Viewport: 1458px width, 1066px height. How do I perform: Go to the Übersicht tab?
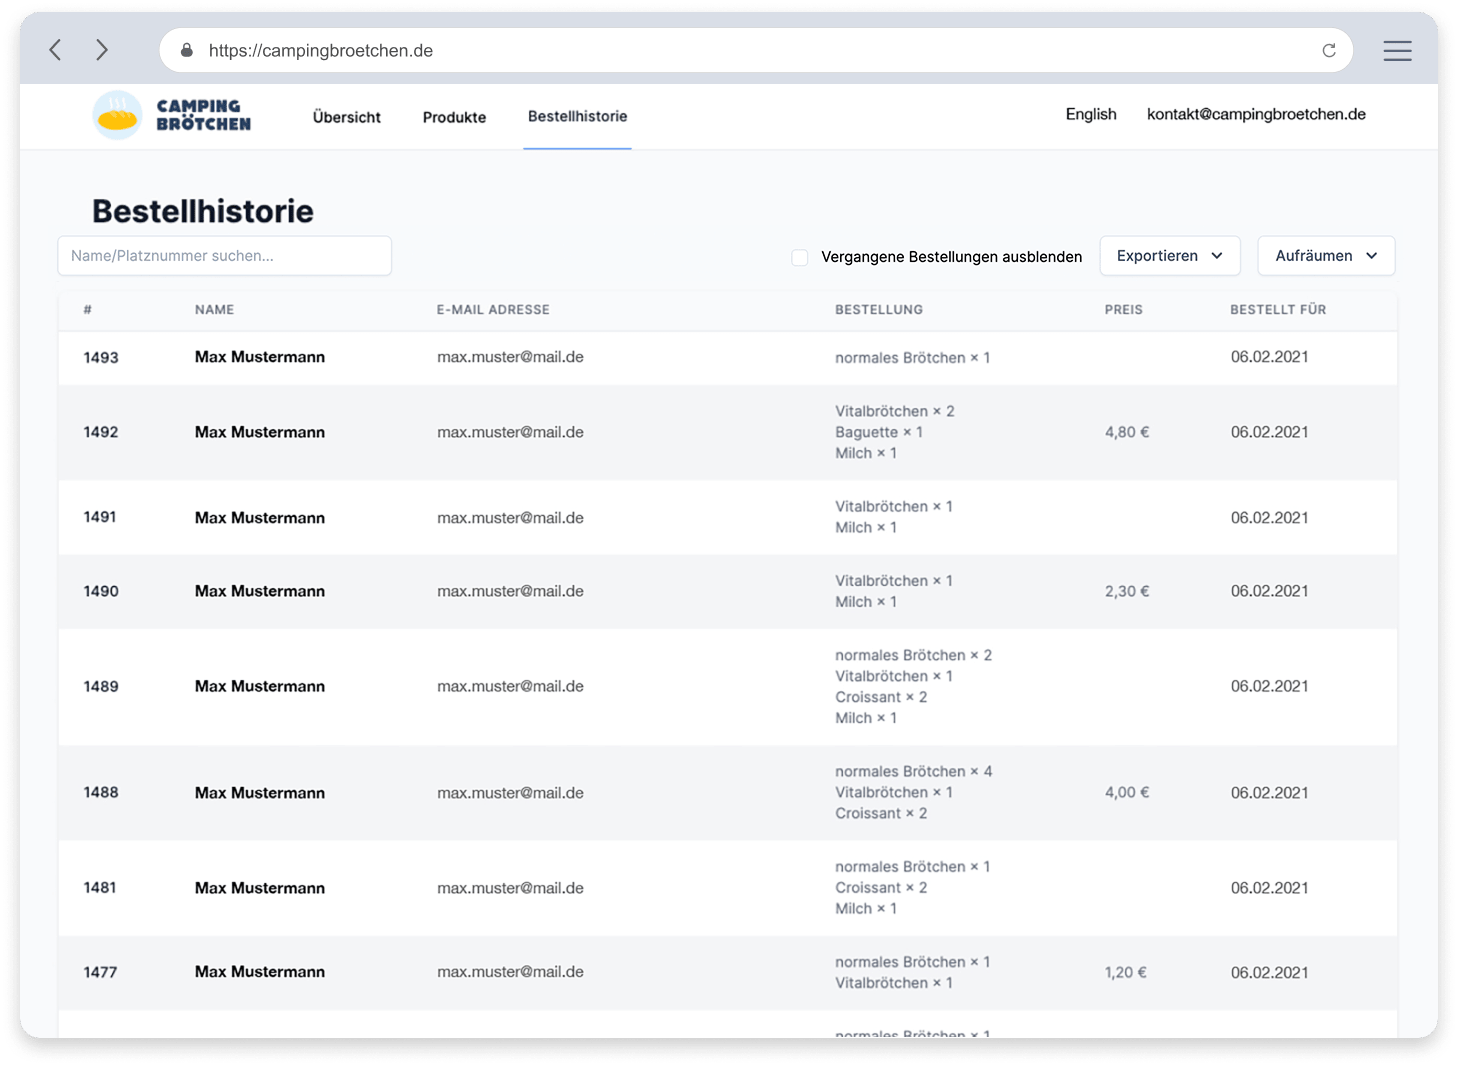click(346, 117)
